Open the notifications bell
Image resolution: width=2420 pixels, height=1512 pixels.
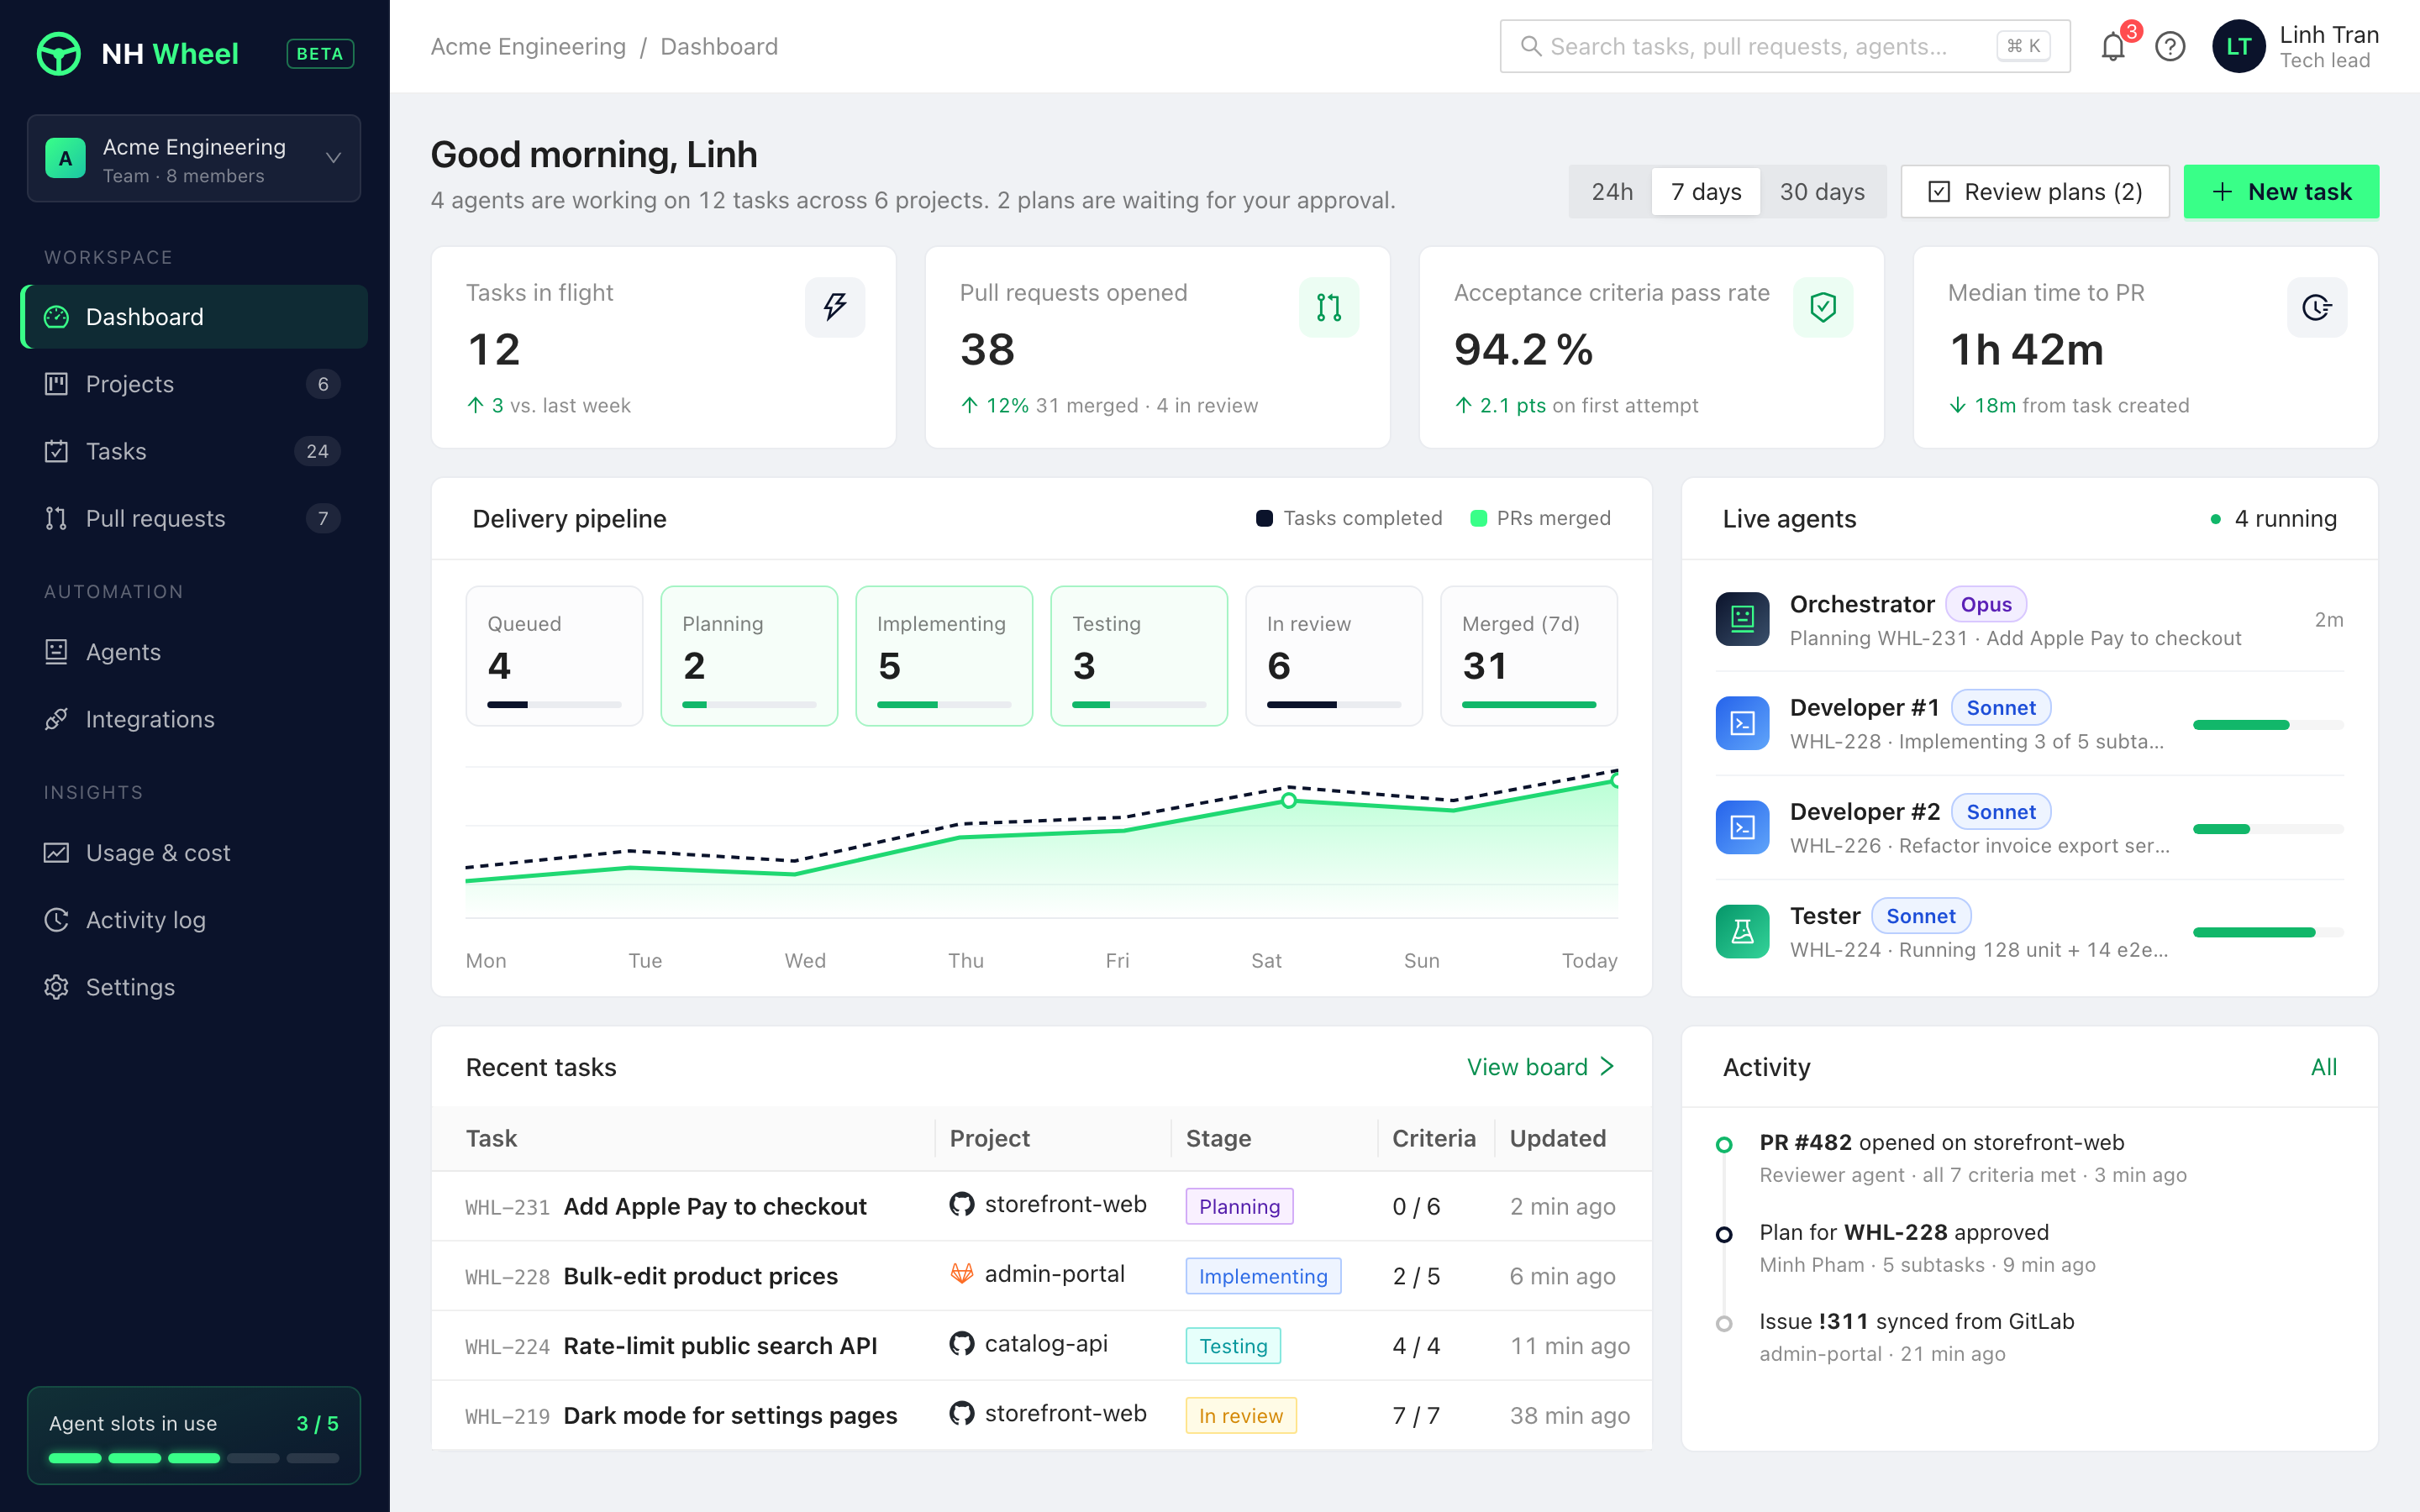[x=2113, y=46]
